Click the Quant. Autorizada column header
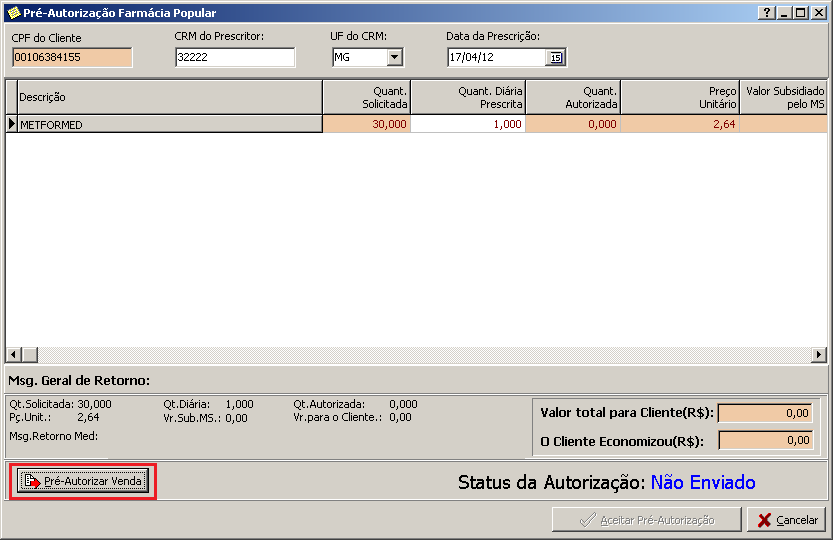This screenshot has height=540, width=833. pyautogui.click(x=573, y=97)
